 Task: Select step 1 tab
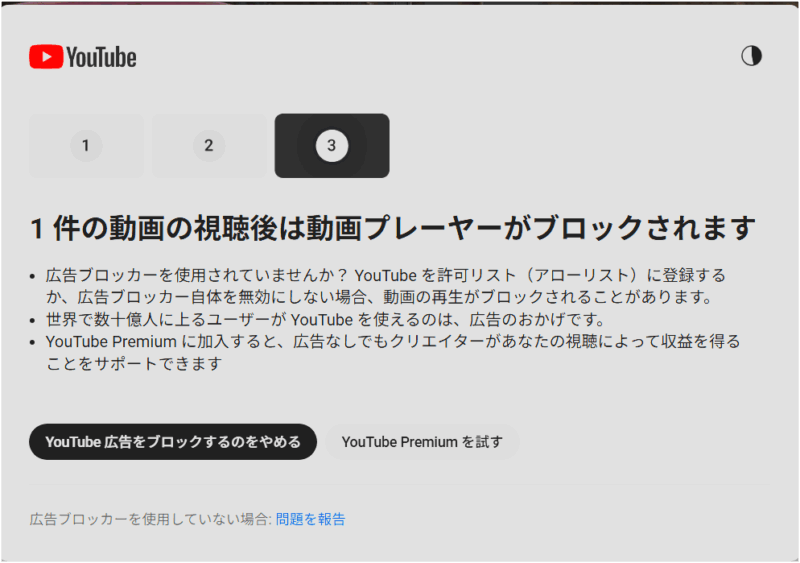(x=86, y=145)
